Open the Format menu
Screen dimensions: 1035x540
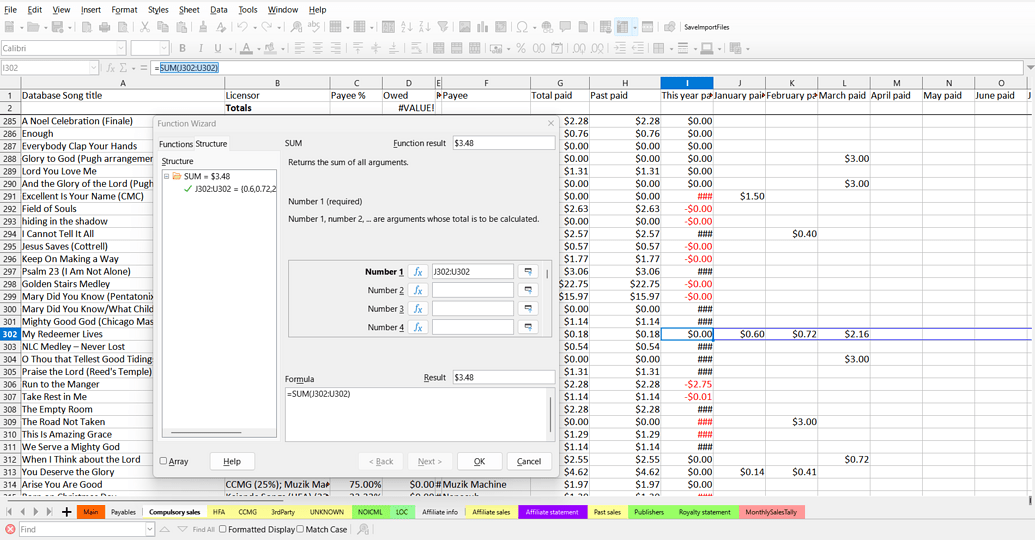pos(124,10)
